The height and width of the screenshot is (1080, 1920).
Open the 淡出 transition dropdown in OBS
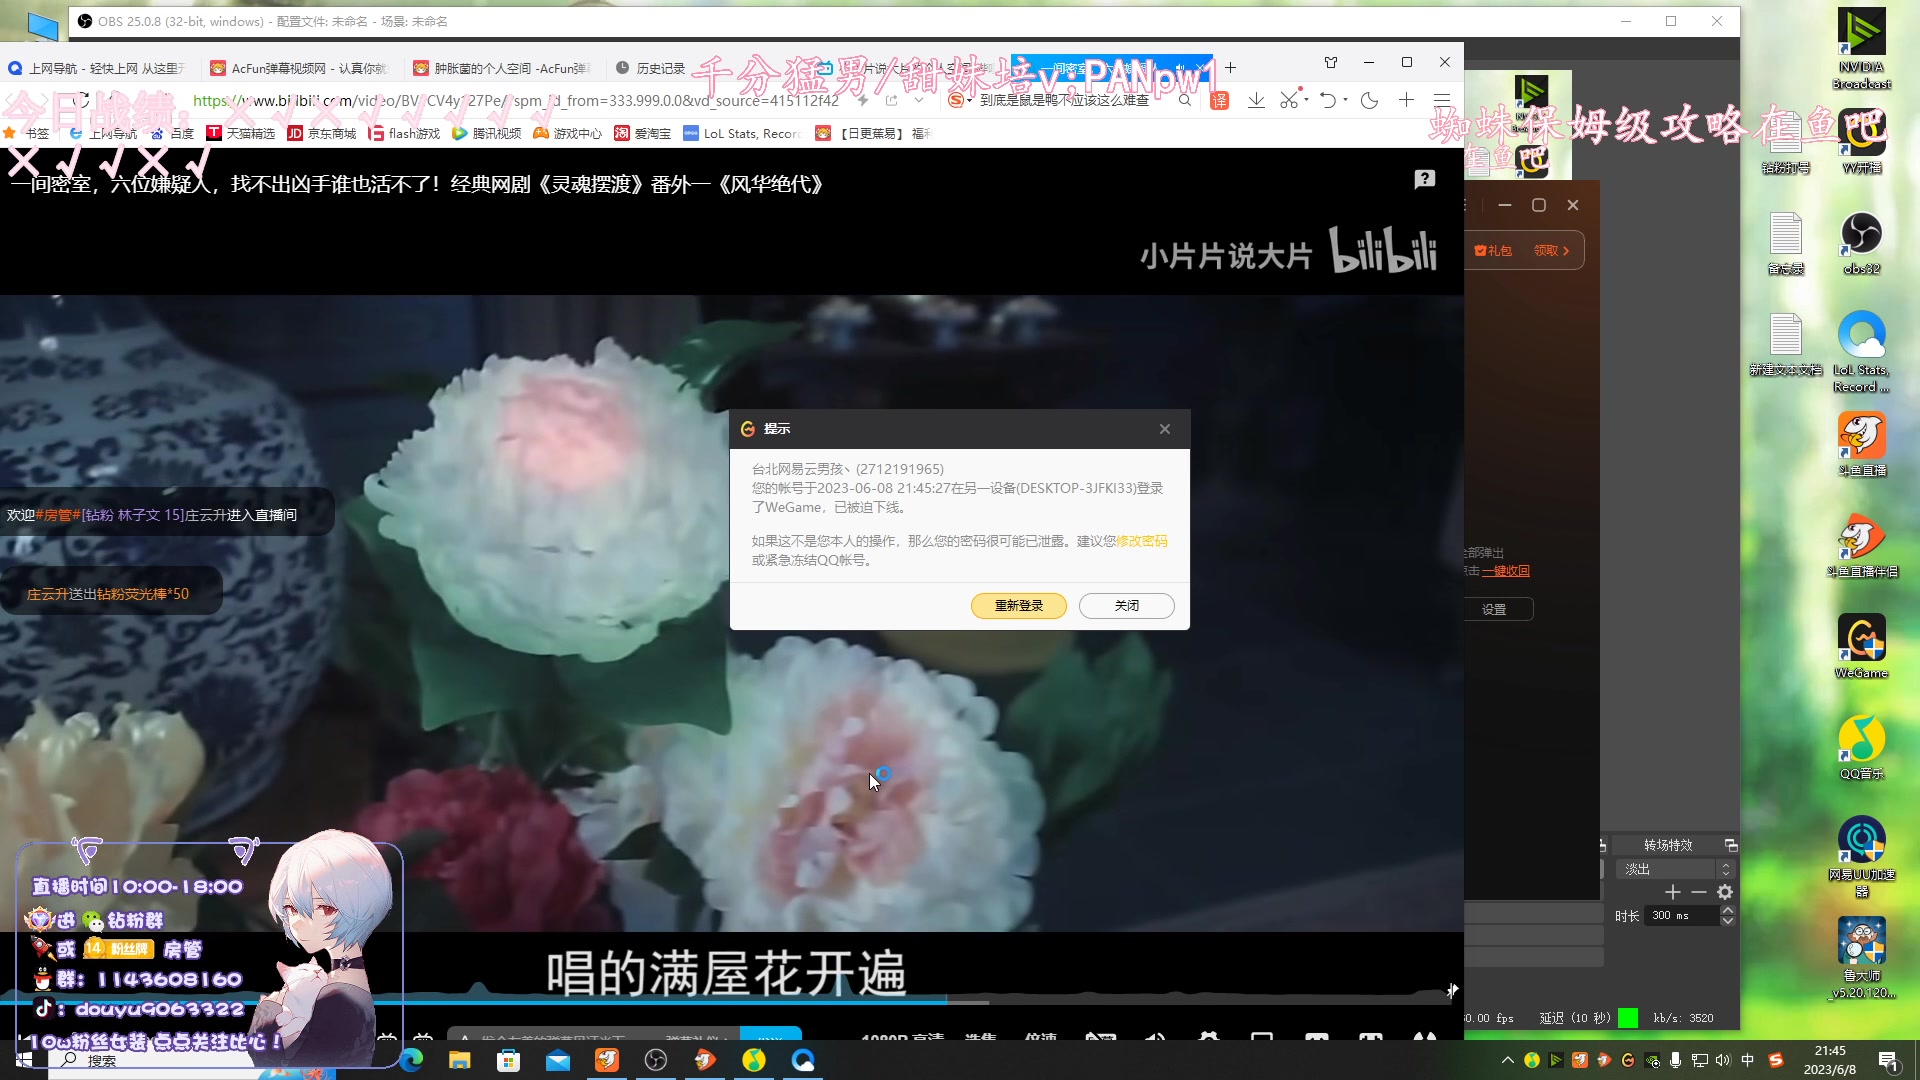pos(1666,869)
